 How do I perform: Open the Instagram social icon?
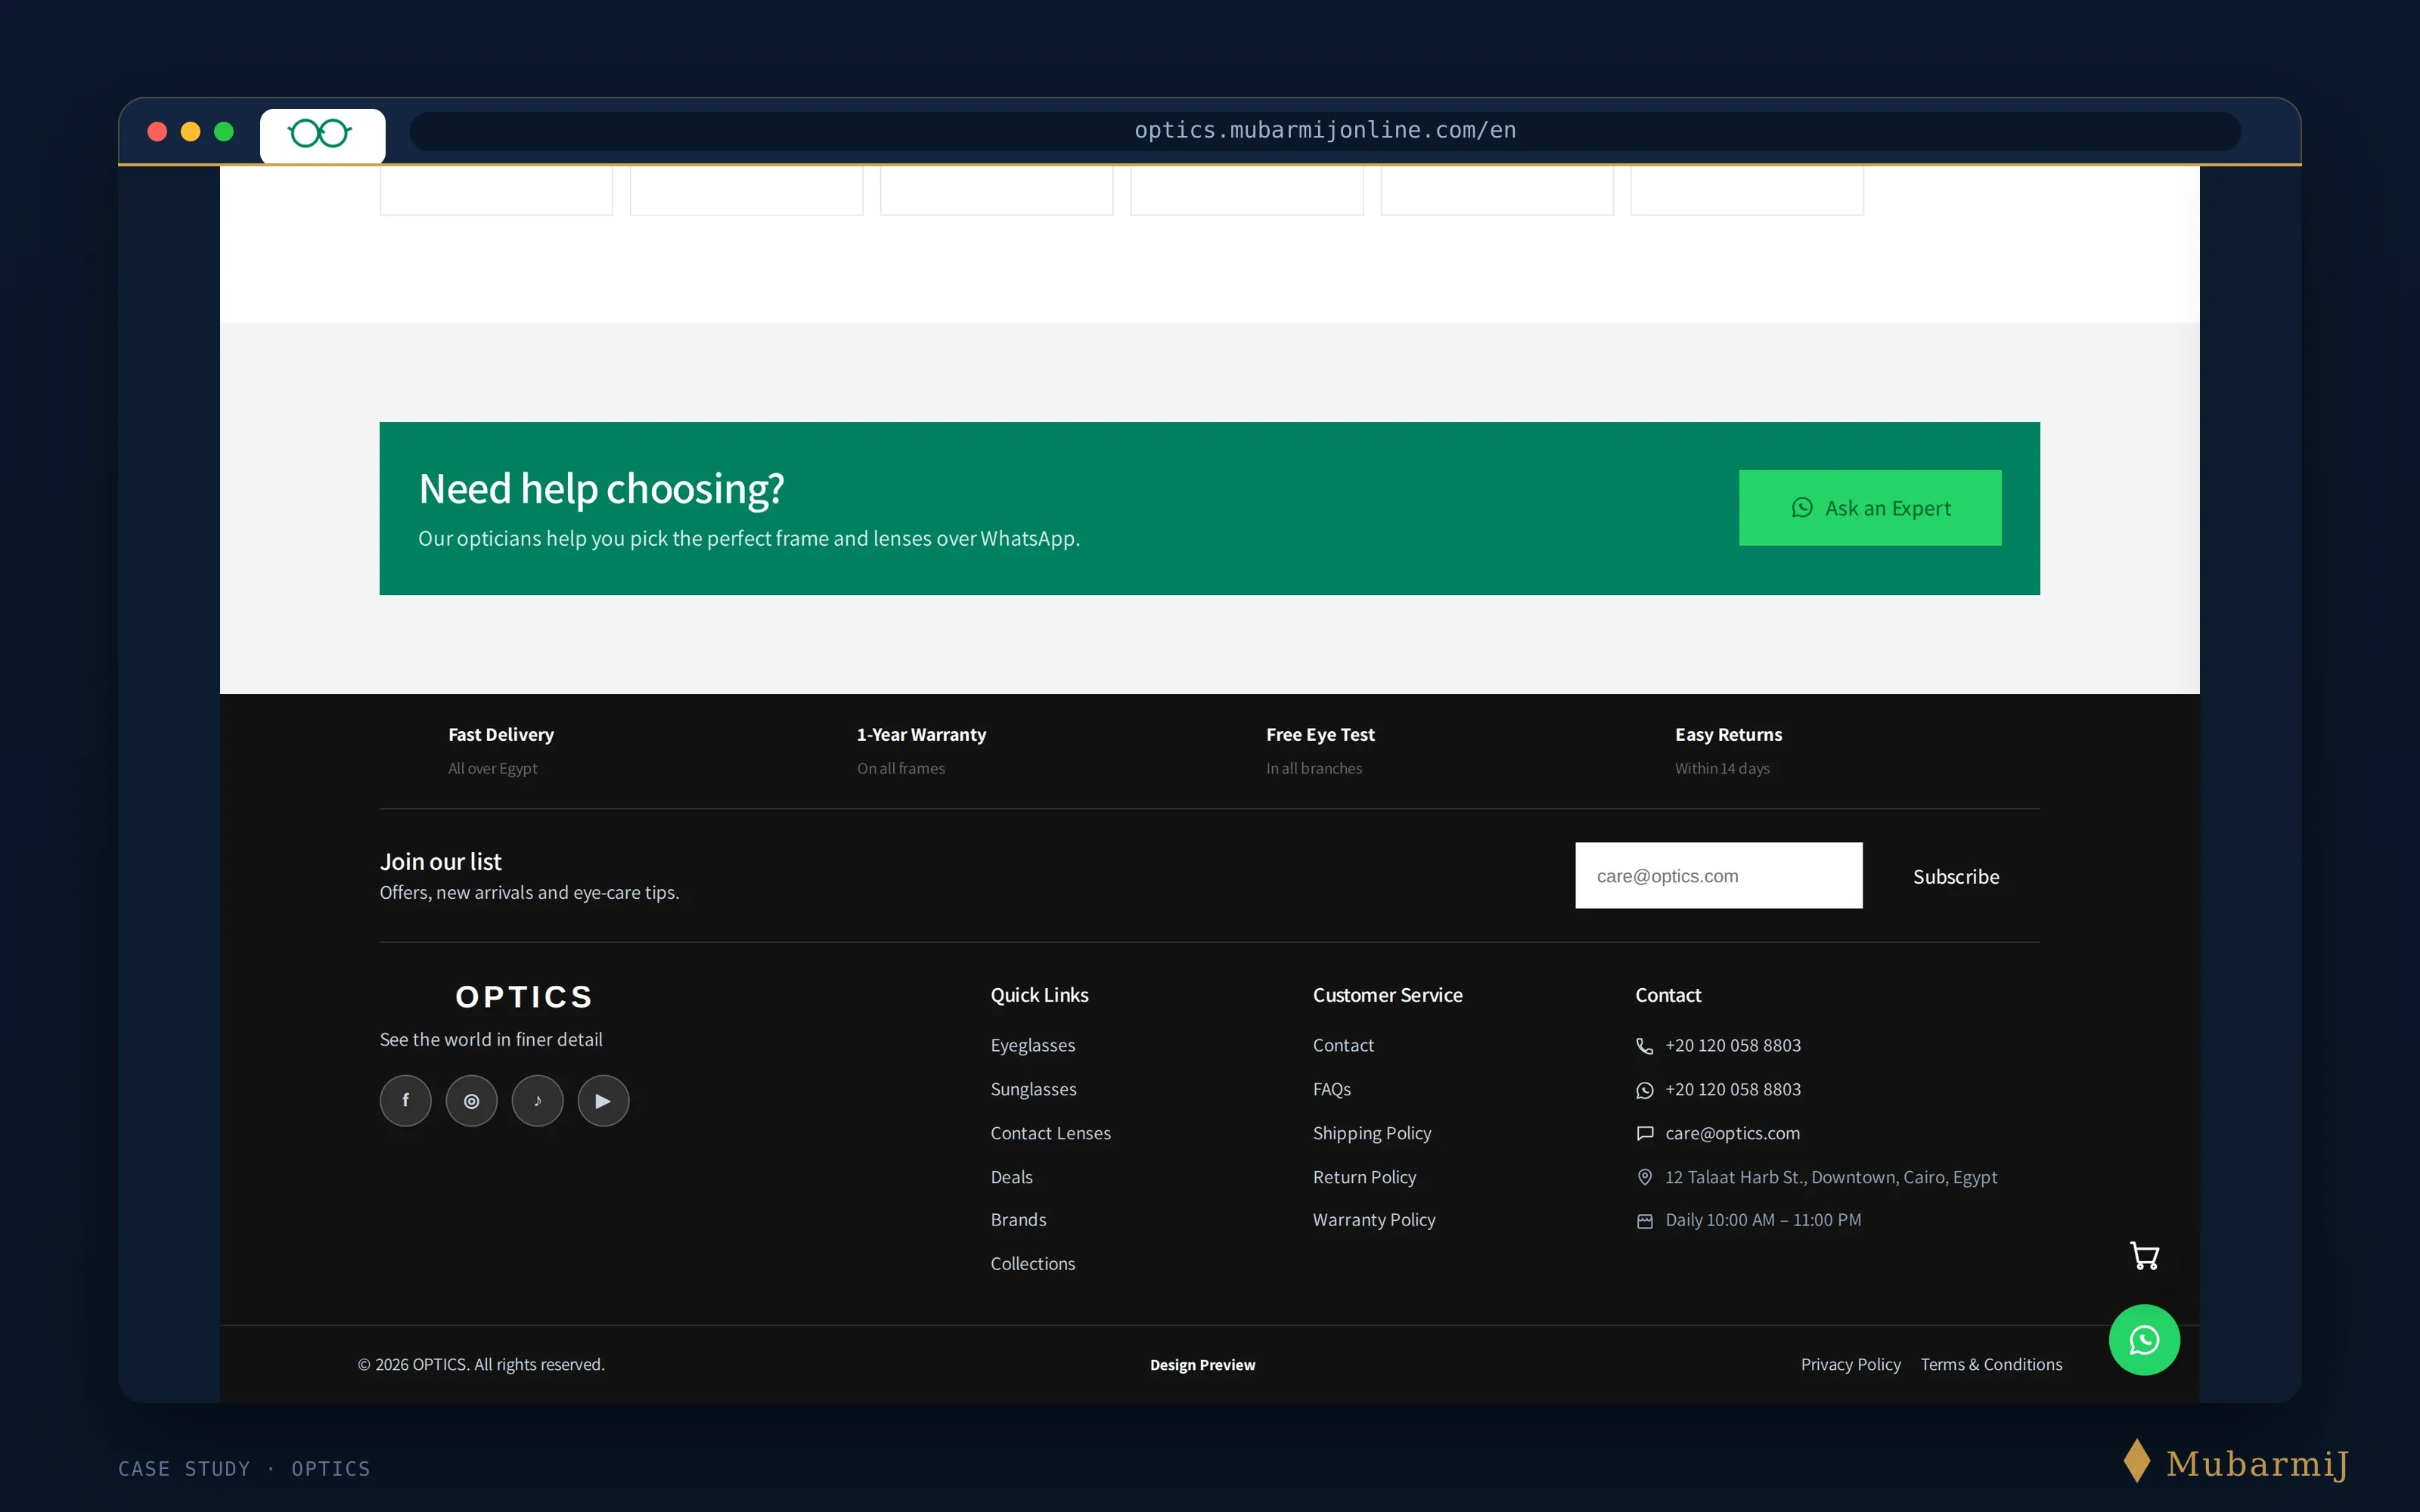471,1100
